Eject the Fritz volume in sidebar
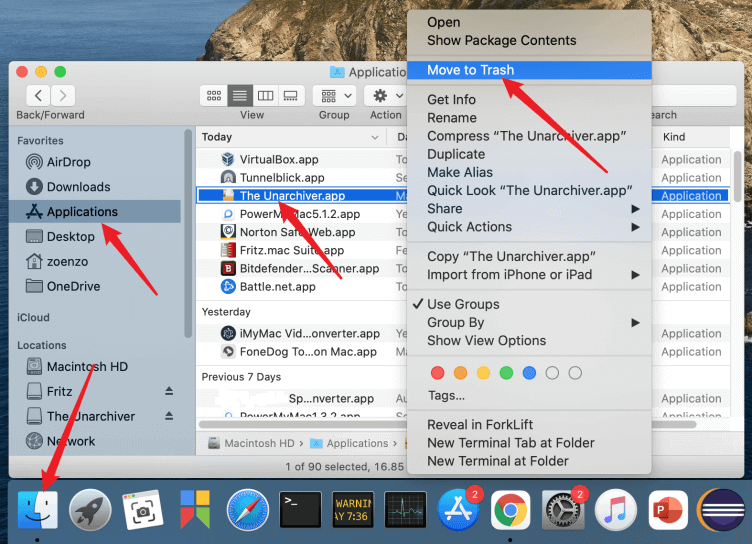Screen dimensions: 752x544 (x=169, y=392)
